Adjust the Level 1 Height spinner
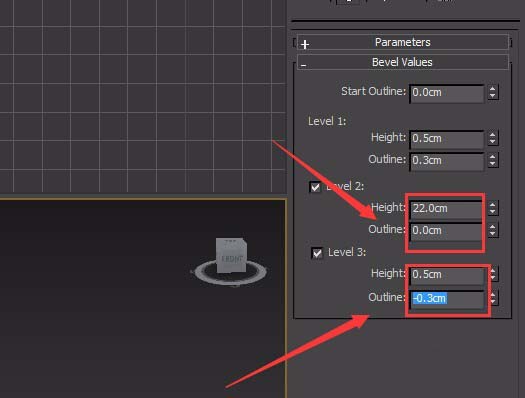 tap(493, 138)
